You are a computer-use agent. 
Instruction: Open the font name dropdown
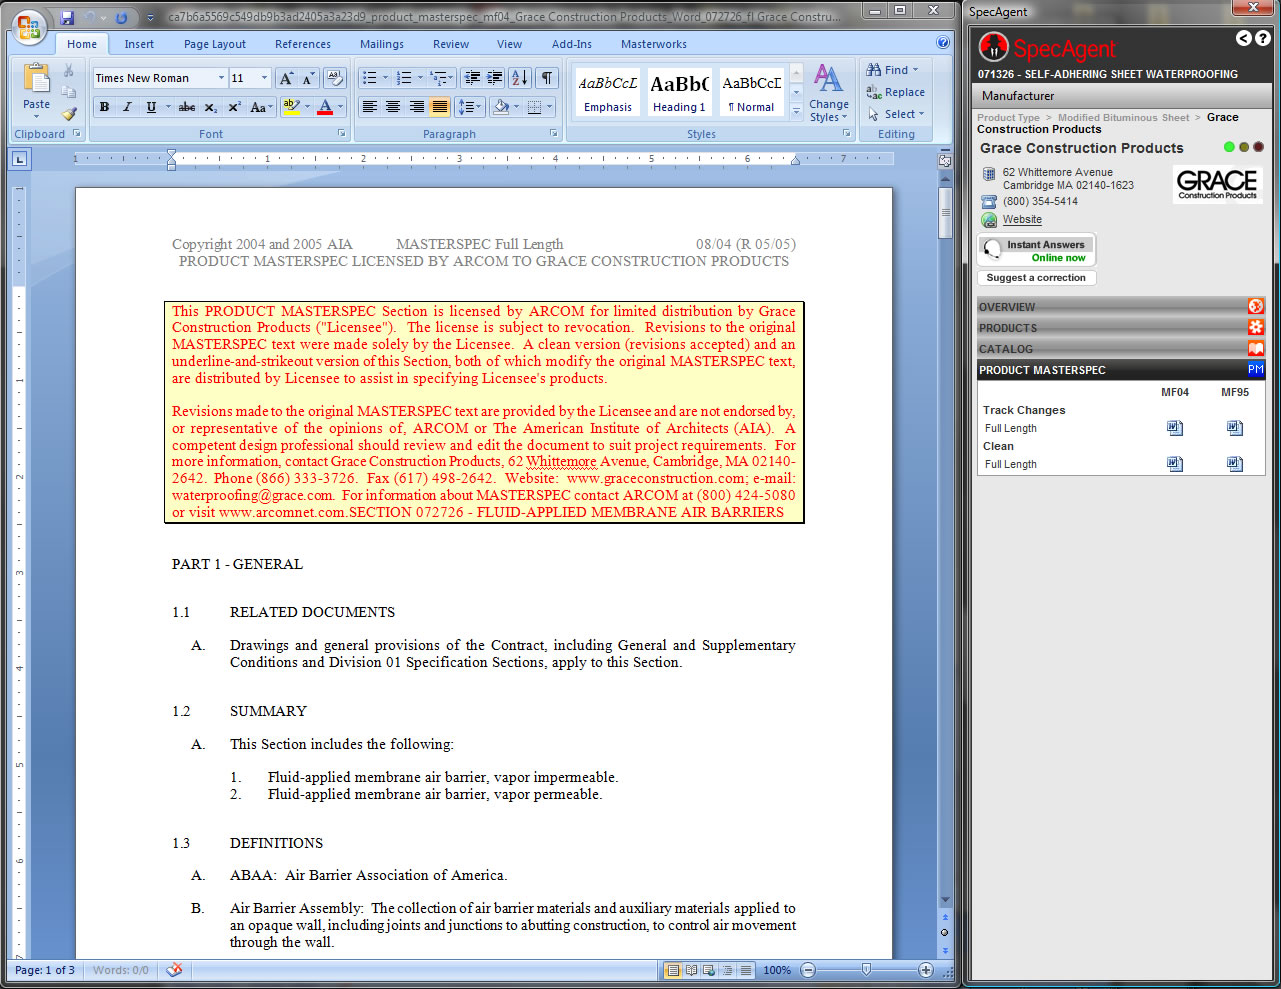[221, 78]
